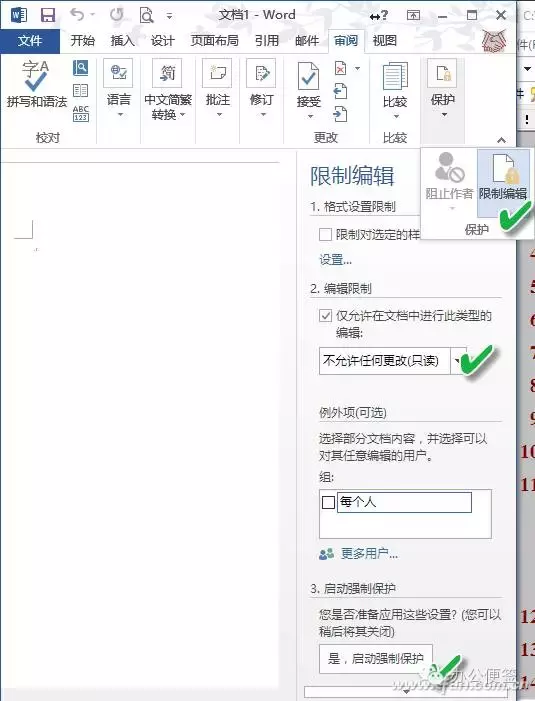535x701 pixels.
Task: Expand the 语言 dropdown arrow
Action: [x=119, y=115]
